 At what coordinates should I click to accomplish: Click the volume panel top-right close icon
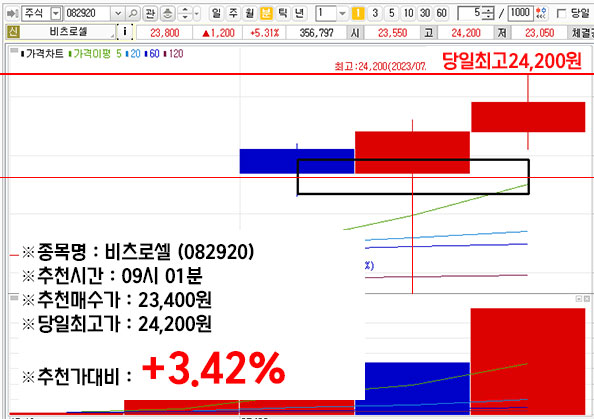(586, 299)
